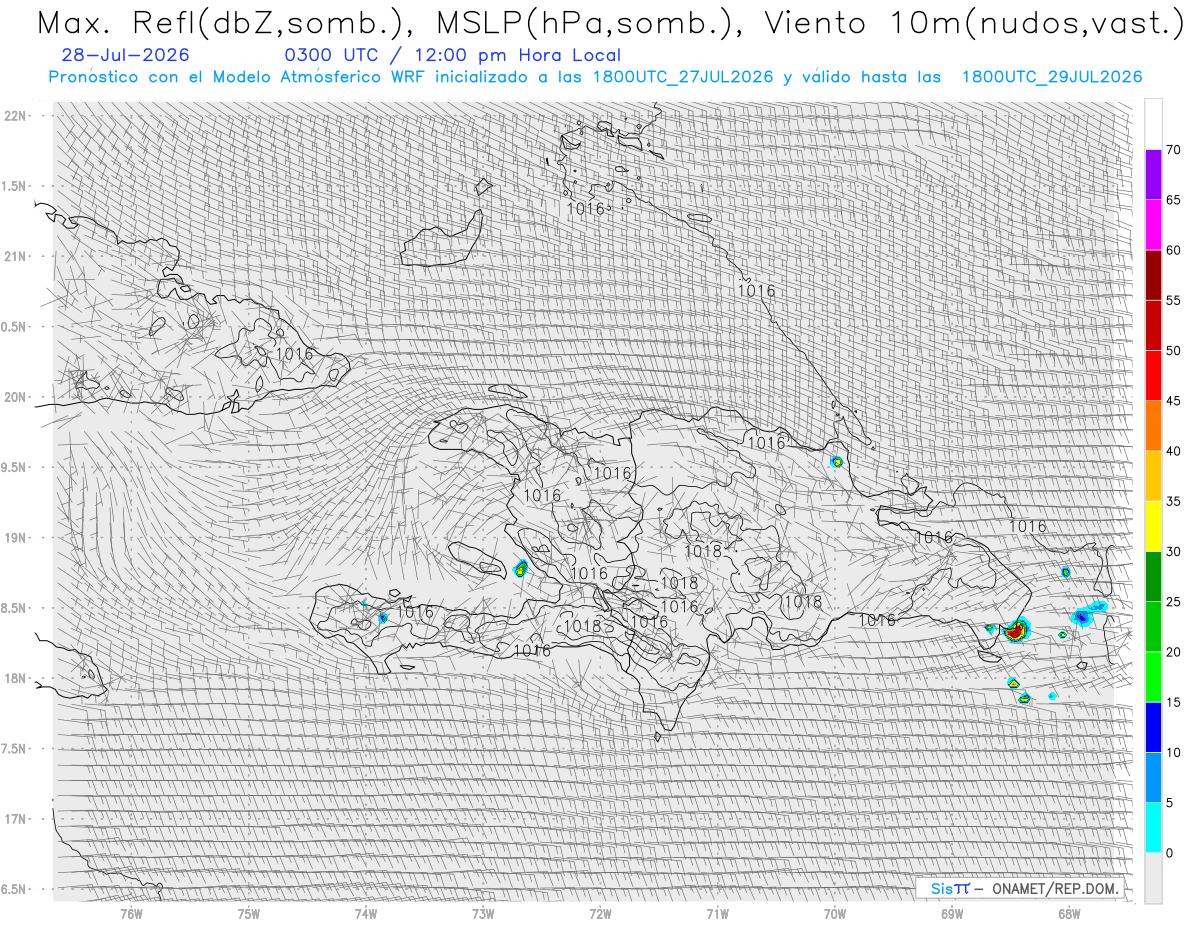Select the cyan 0–5 dBZ color band
1200x927 pixels.
coord(1153,827)
